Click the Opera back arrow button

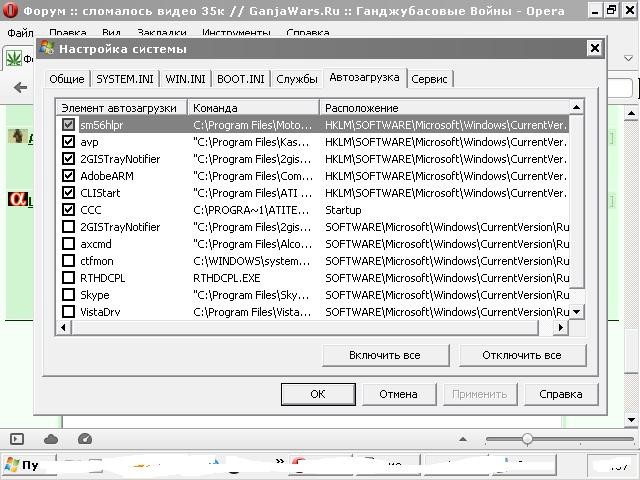tap(20, 87)
